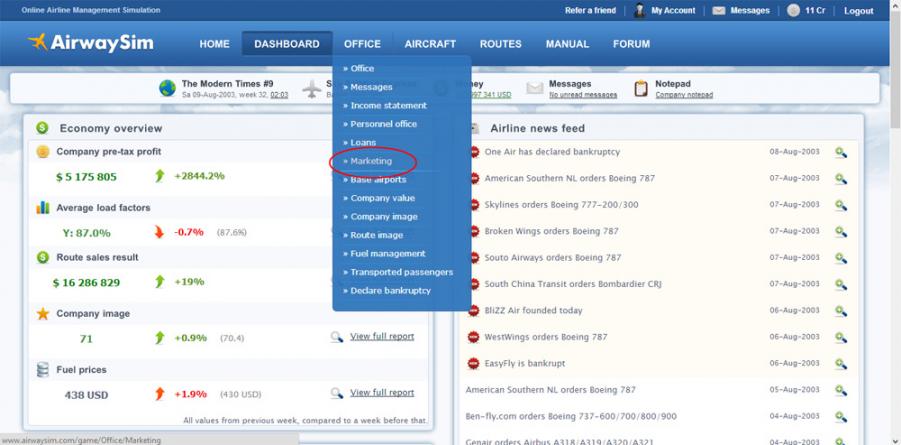901x445 pixels.
Task: Open magnifier for Souto Airways news item
Action: [x=841, y=258]
